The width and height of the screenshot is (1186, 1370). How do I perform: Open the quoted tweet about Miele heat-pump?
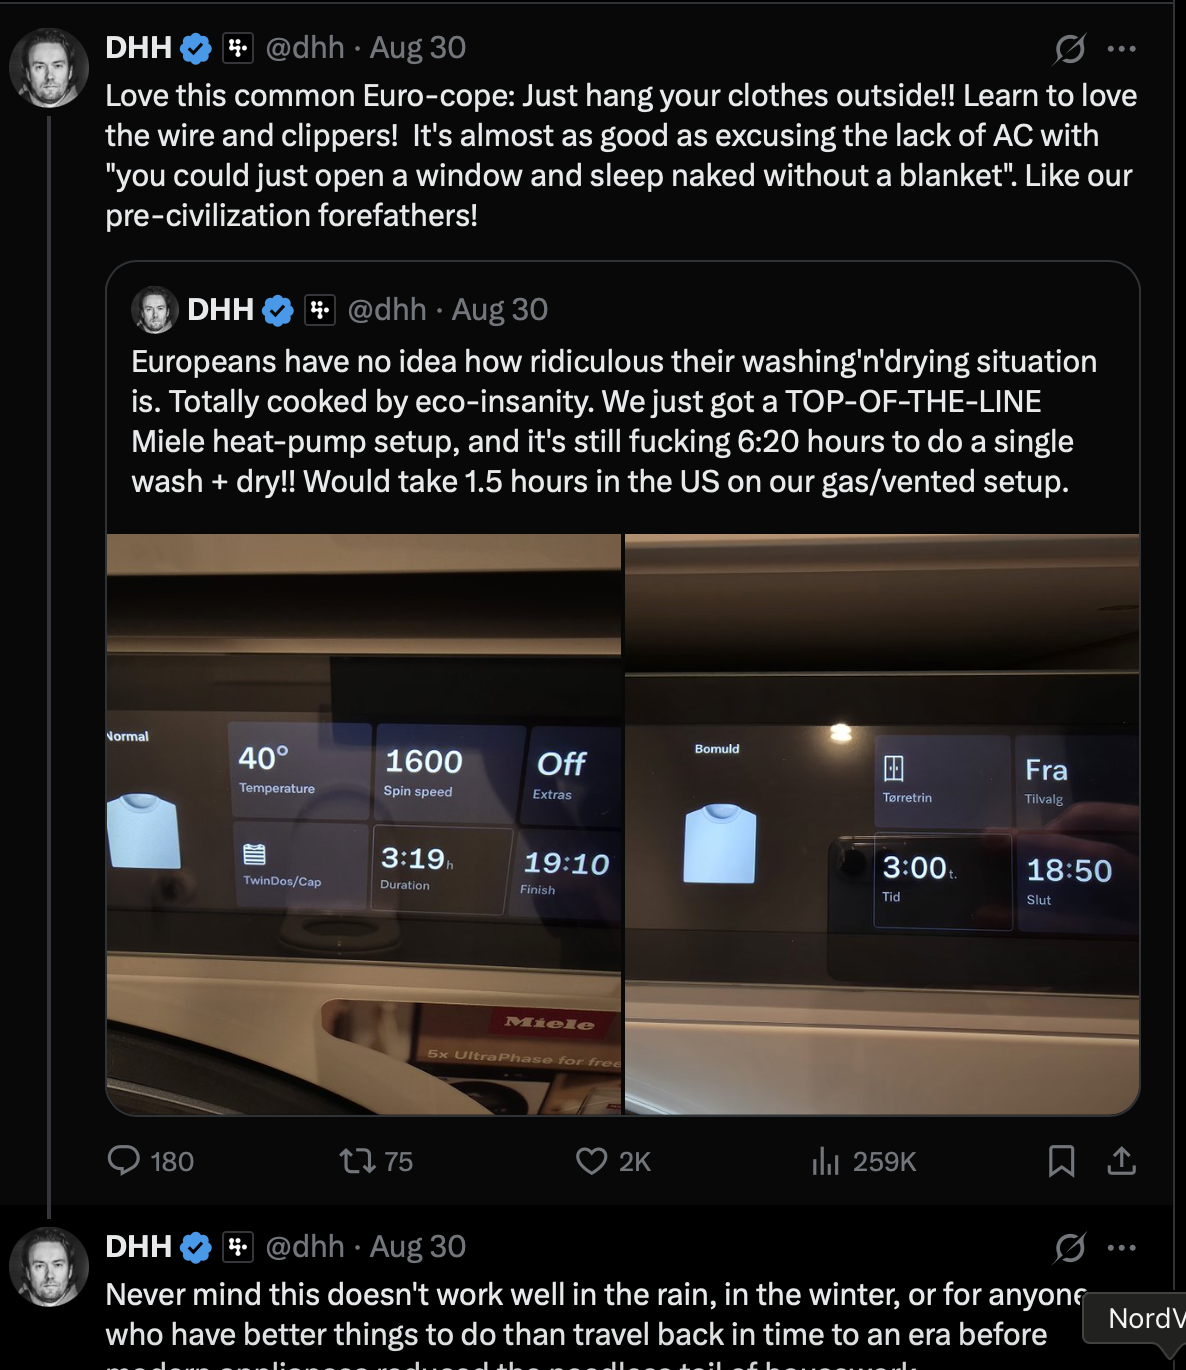tap(614, 421)
